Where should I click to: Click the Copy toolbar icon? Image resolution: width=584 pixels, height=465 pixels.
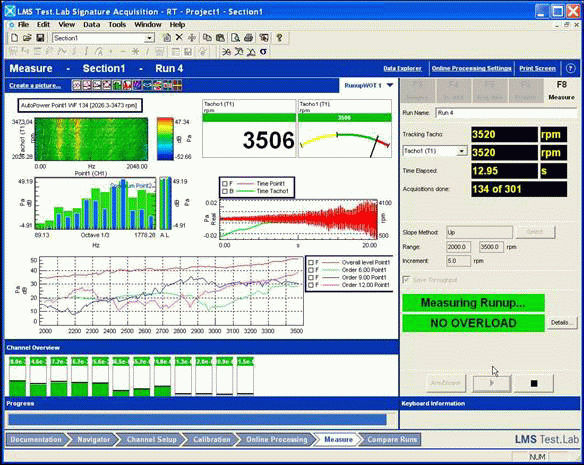point(207,38)
